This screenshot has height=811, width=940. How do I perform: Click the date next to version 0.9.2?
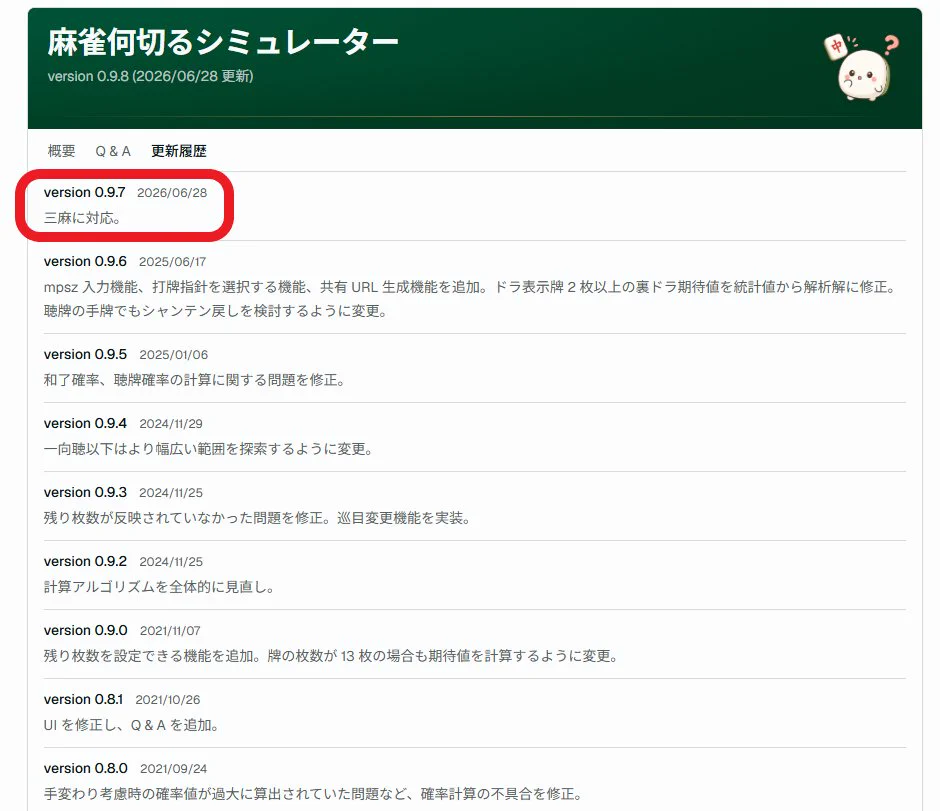[x=171, y=562]
